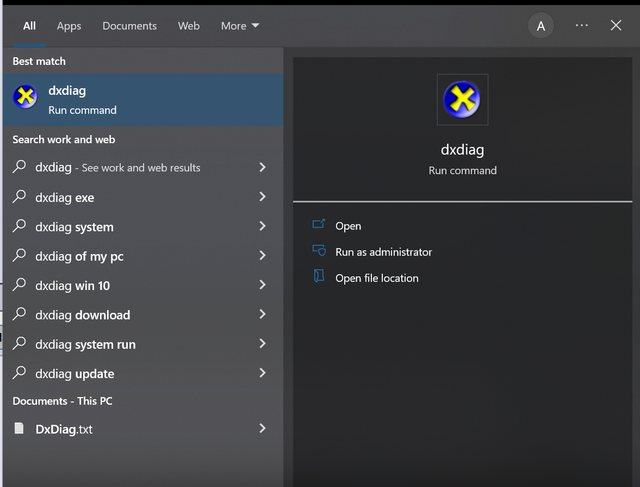Click the DxDiag.txt file icon

pos(19,428)
